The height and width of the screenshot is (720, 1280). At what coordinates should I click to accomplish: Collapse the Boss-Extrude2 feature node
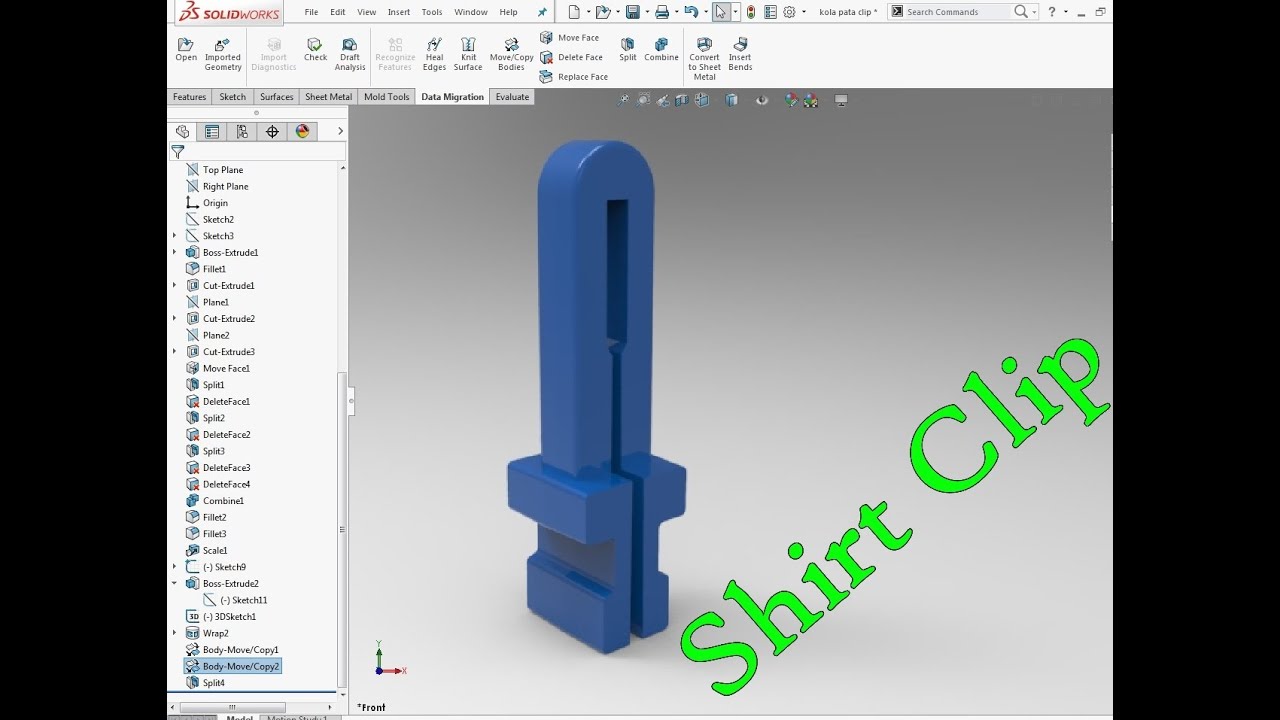pos(175,583)
